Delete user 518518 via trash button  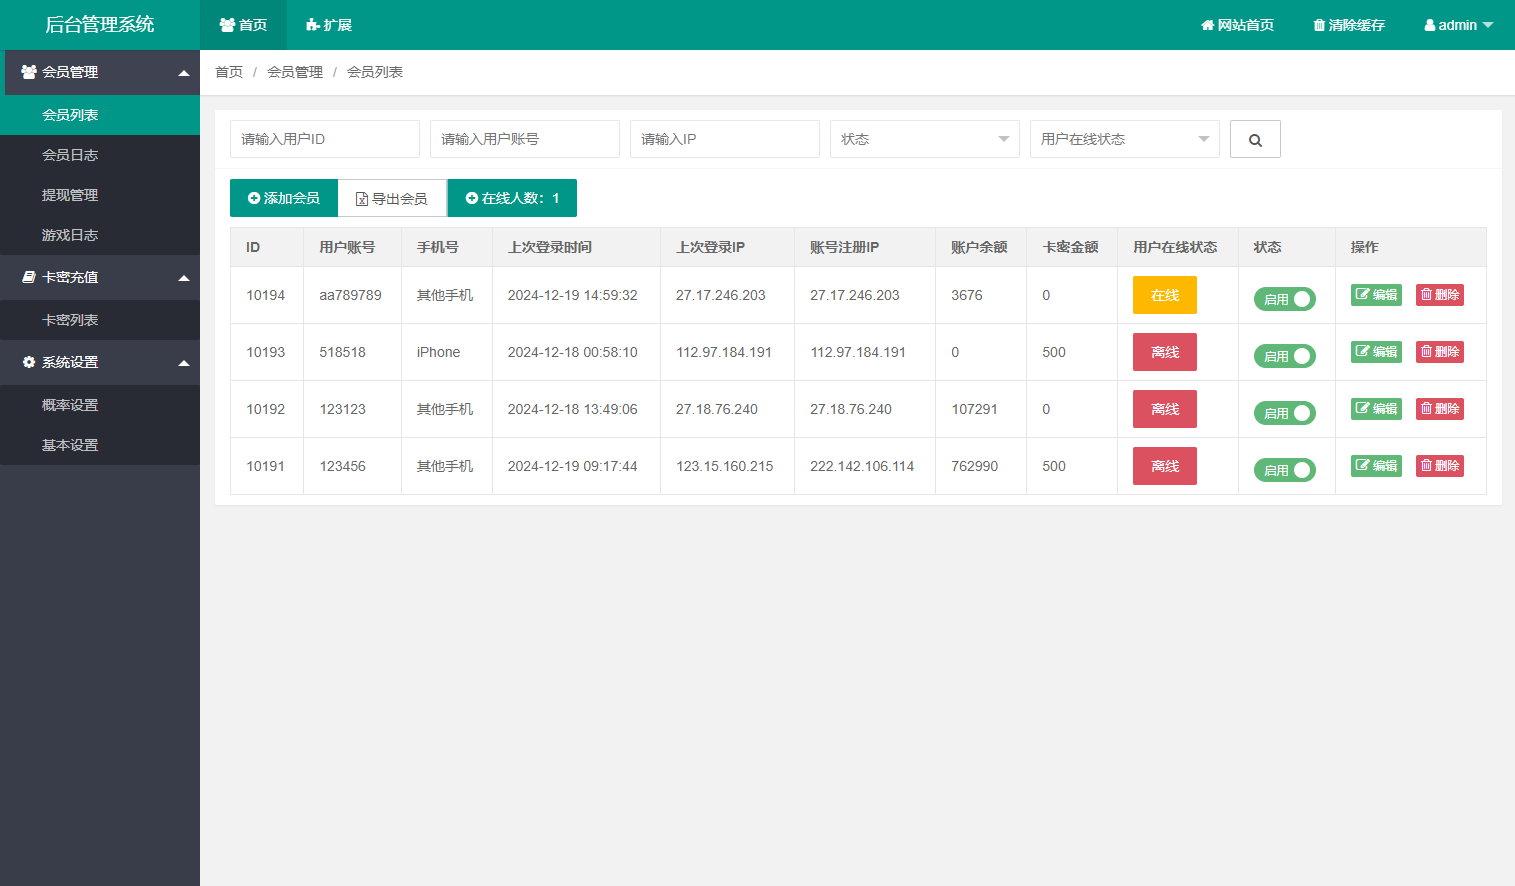[1439, 352]
